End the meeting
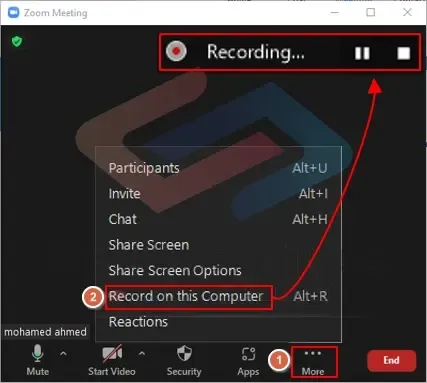Image resolution: width=427 pixels, height=383 pixels. pos(391,360)
